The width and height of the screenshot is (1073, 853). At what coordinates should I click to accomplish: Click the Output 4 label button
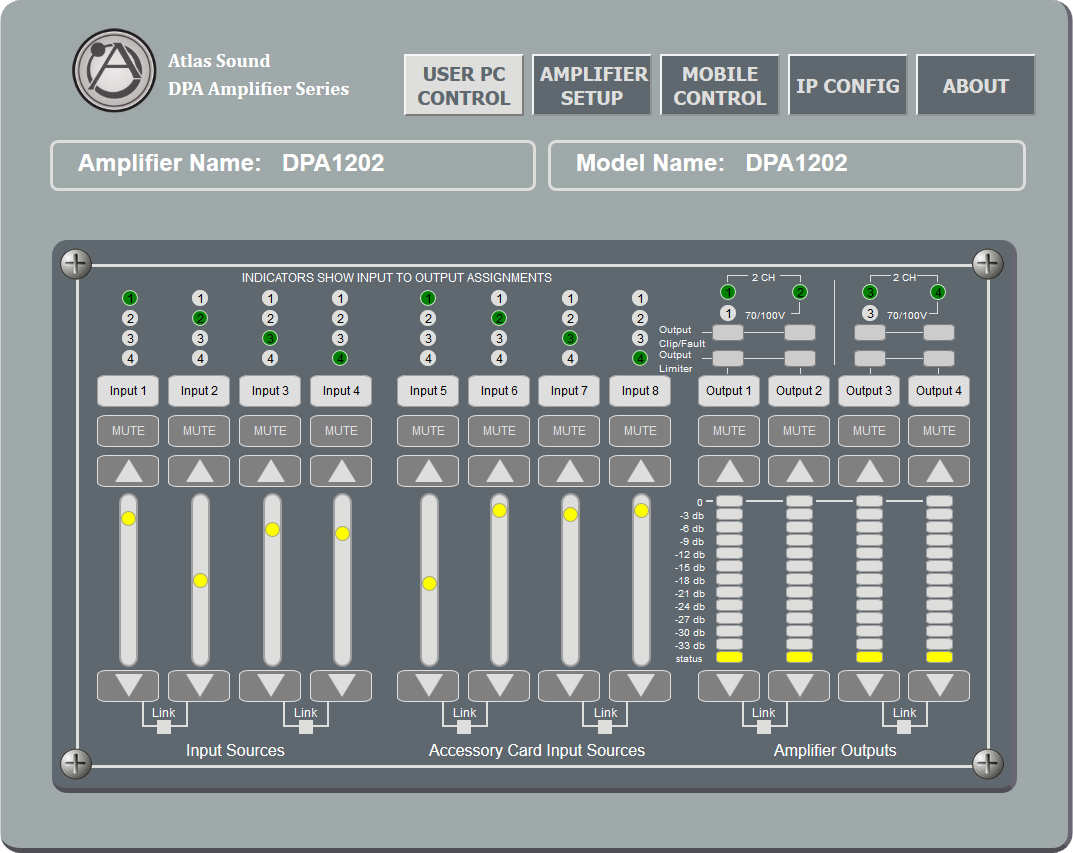click(x=939, y=391)
